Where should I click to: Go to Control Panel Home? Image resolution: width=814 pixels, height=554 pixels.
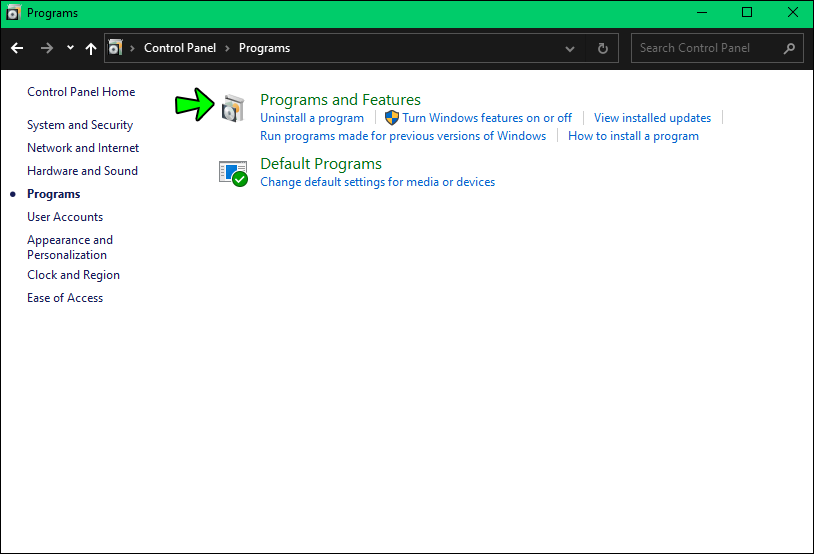[81, 92]
